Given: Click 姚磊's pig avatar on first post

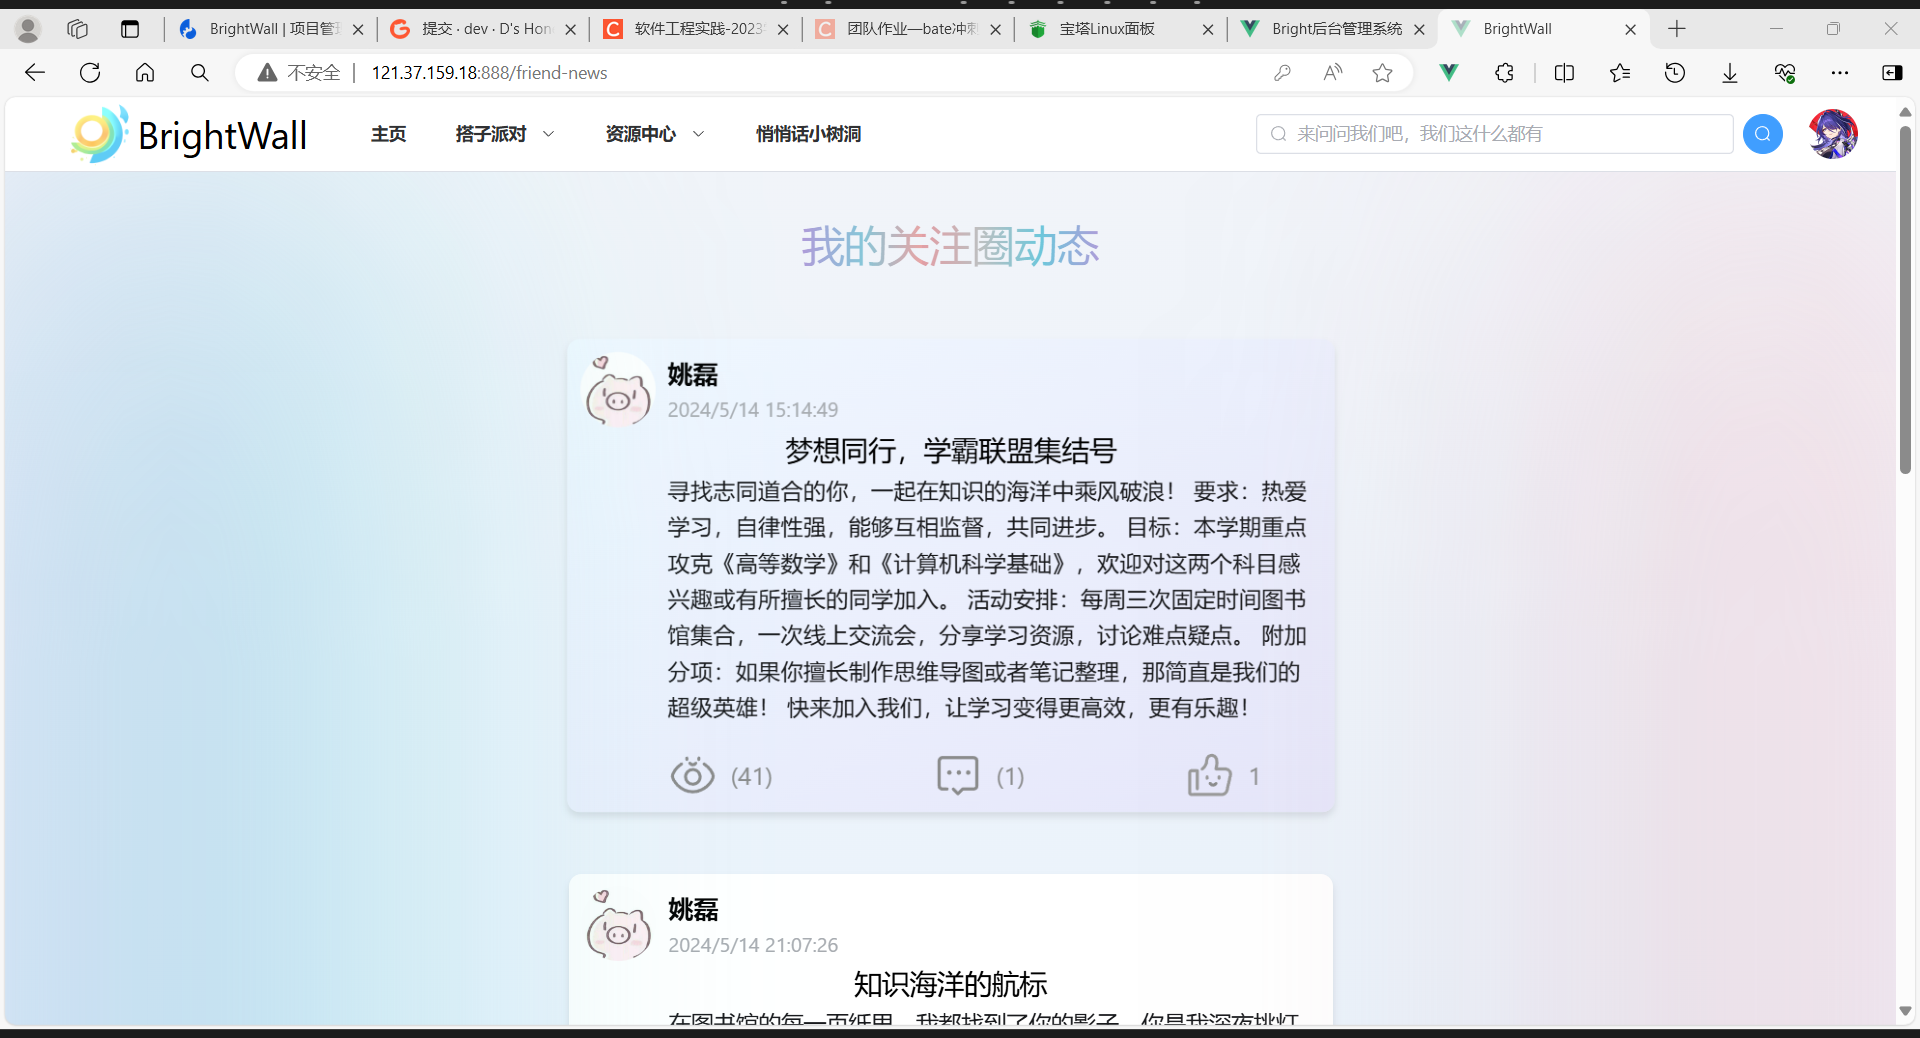Looking at the screenshot, I should (x=618, y=391).
